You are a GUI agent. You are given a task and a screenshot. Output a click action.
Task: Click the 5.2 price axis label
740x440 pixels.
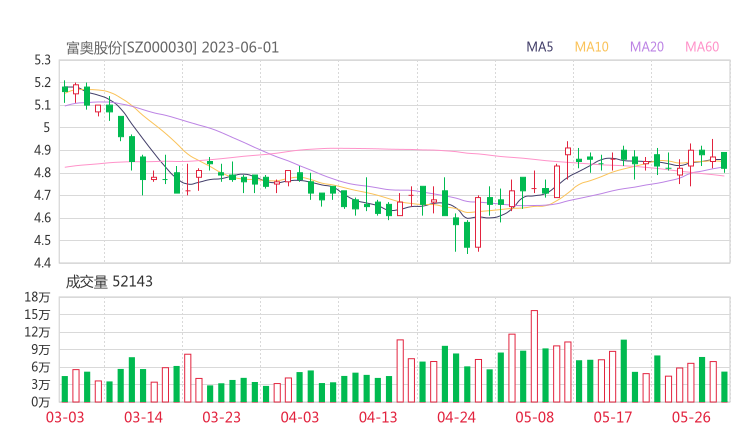(x=42, y=83)
